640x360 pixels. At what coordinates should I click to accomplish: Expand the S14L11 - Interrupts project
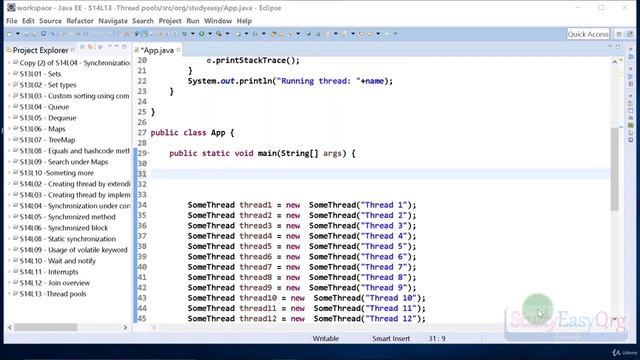pyautogui.click(x=9, y=272)
